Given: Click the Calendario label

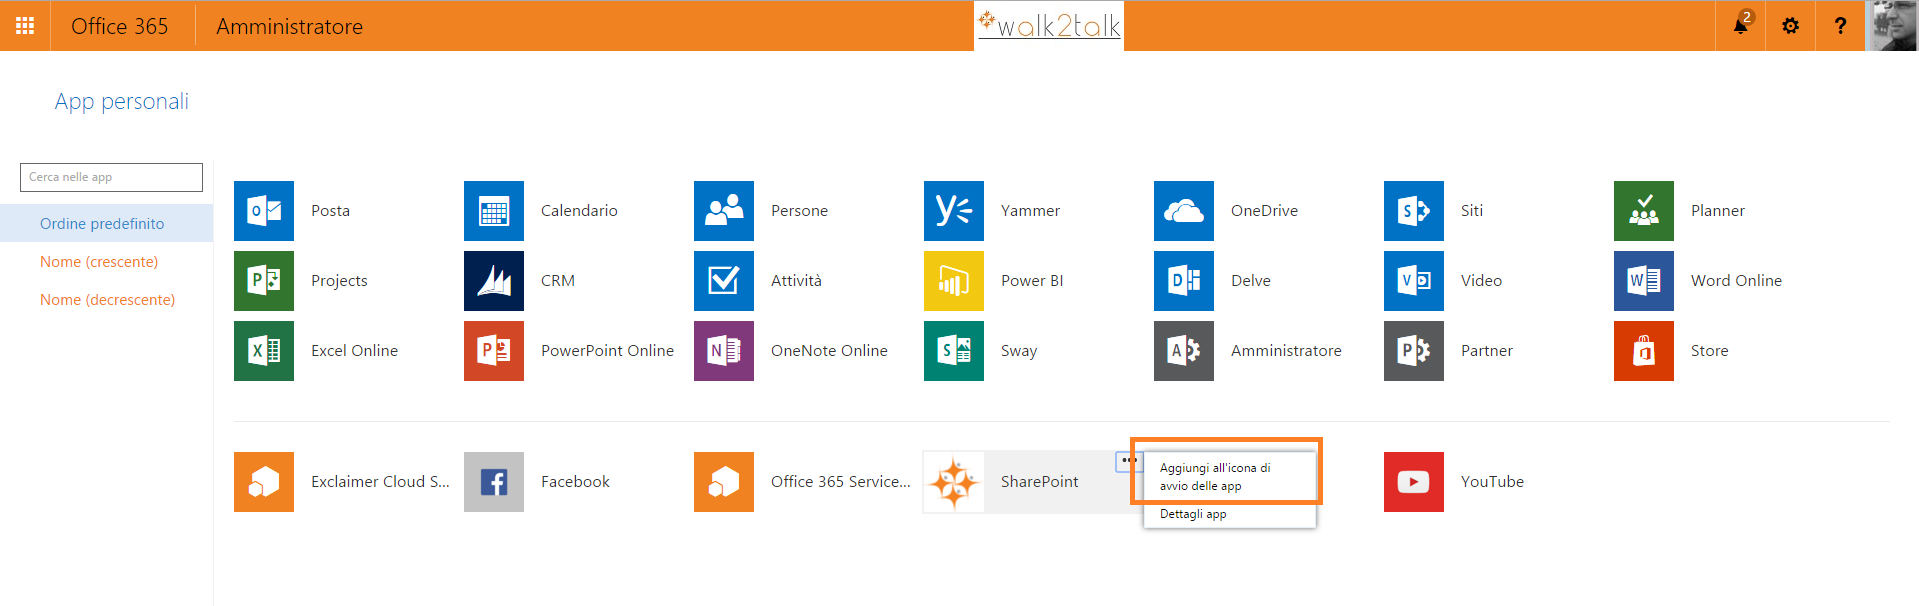Looking at the screenshot, I should 579,211.
